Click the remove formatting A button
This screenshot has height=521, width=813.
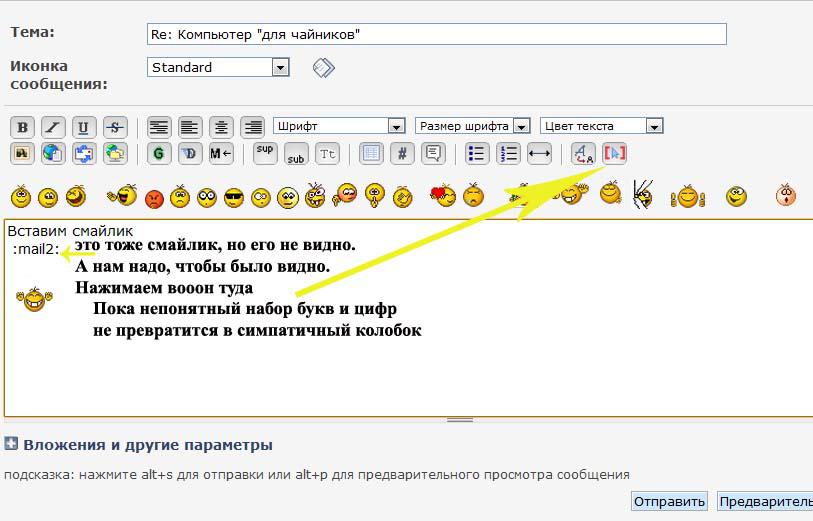pos(583,154)
